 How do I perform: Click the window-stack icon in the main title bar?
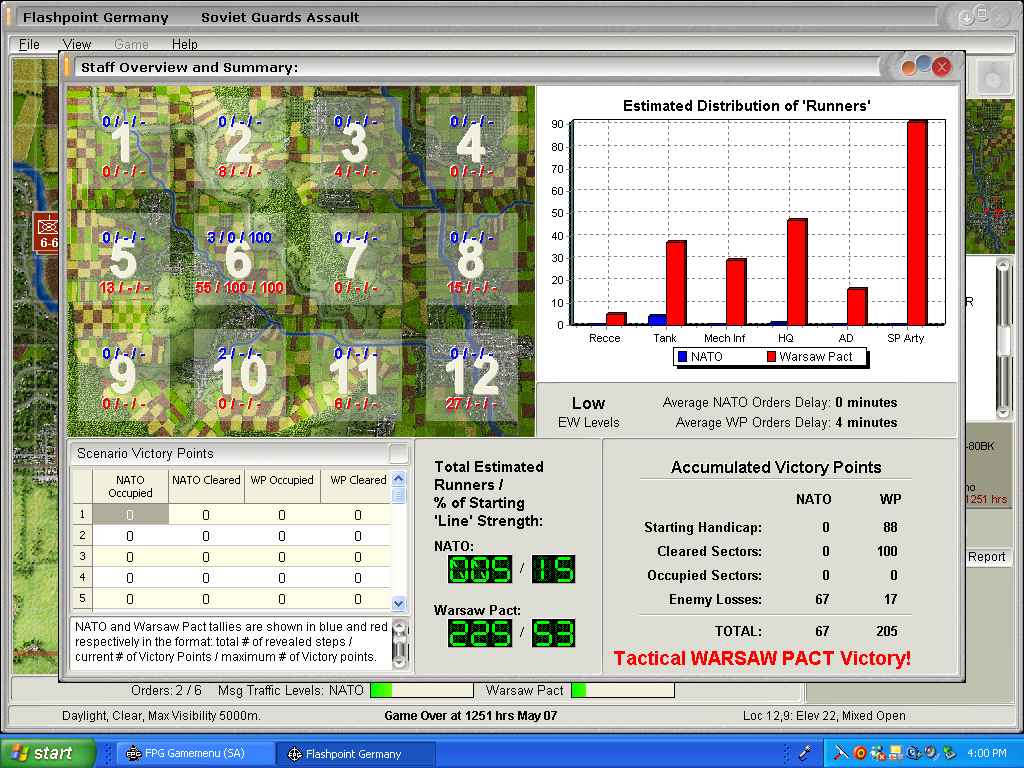[982, 12]
